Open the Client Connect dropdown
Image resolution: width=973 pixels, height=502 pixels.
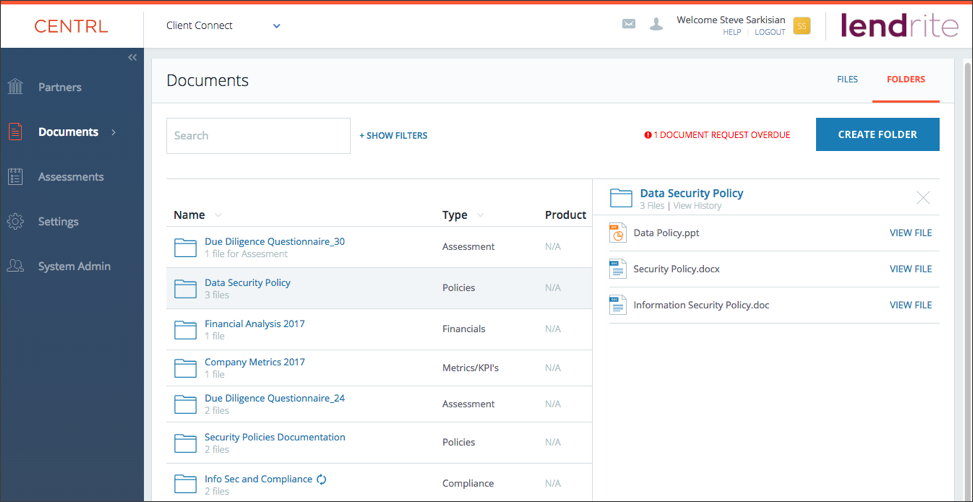pyautogui.click(x=223, y=25)
